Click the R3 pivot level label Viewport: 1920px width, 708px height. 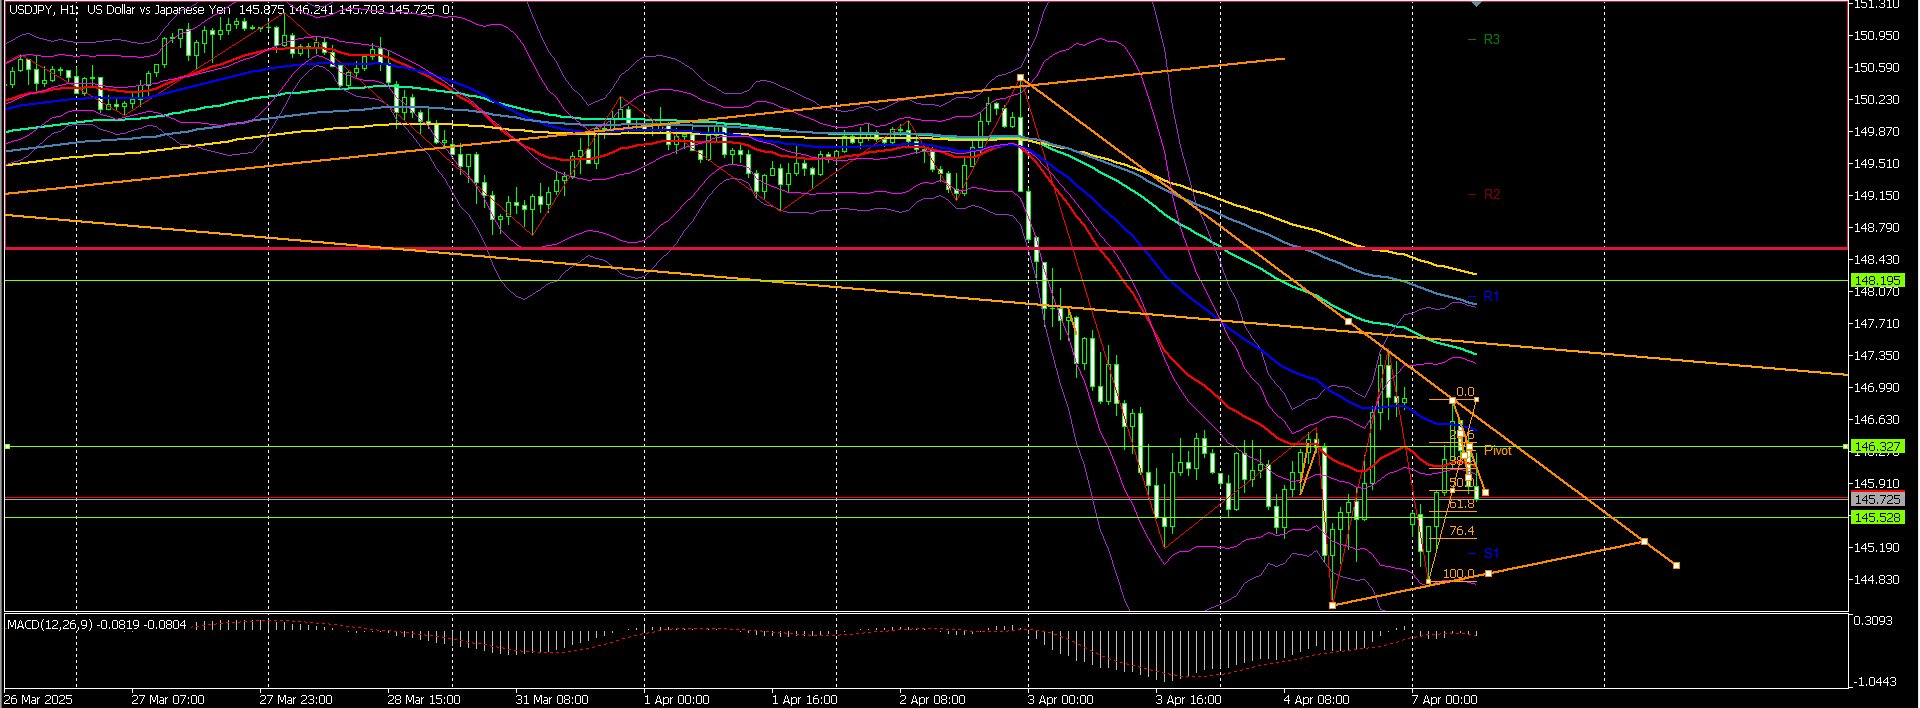(1491, 40)
